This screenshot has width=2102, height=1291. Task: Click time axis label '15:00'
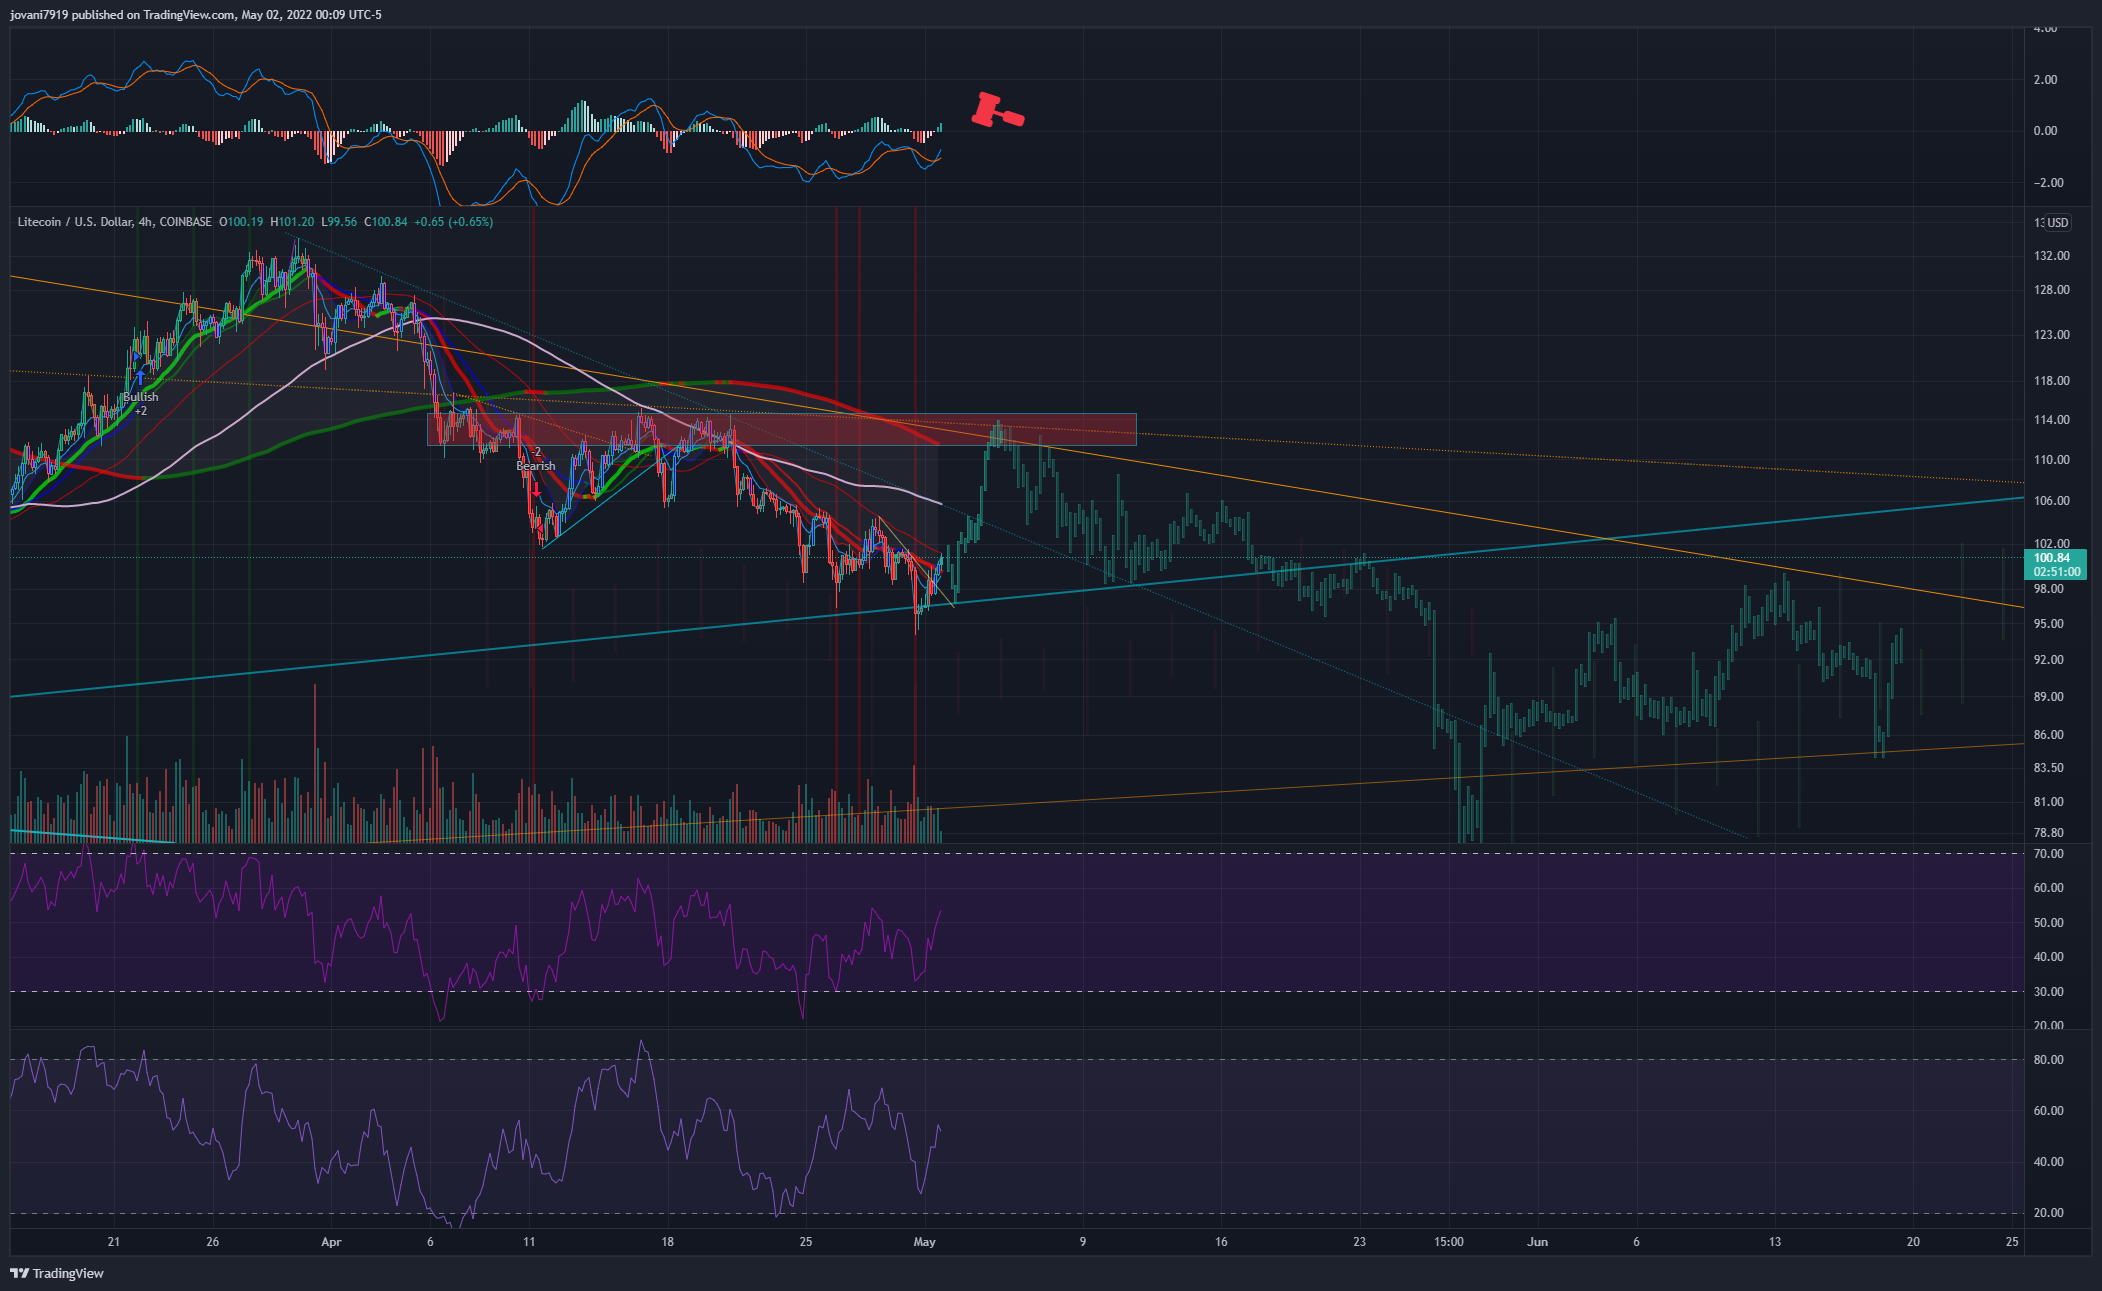pos(1449,1242)
